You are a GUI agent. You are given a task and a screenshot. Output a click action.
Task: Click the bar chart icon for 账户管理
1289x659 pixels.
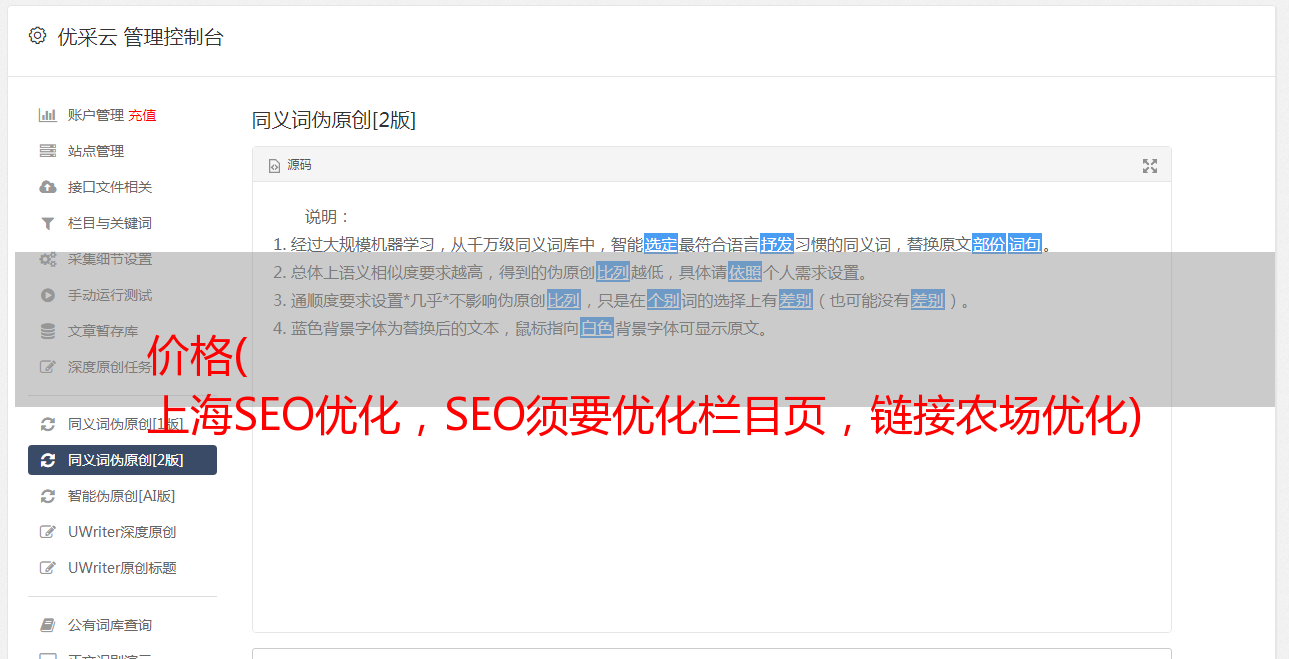47,115
